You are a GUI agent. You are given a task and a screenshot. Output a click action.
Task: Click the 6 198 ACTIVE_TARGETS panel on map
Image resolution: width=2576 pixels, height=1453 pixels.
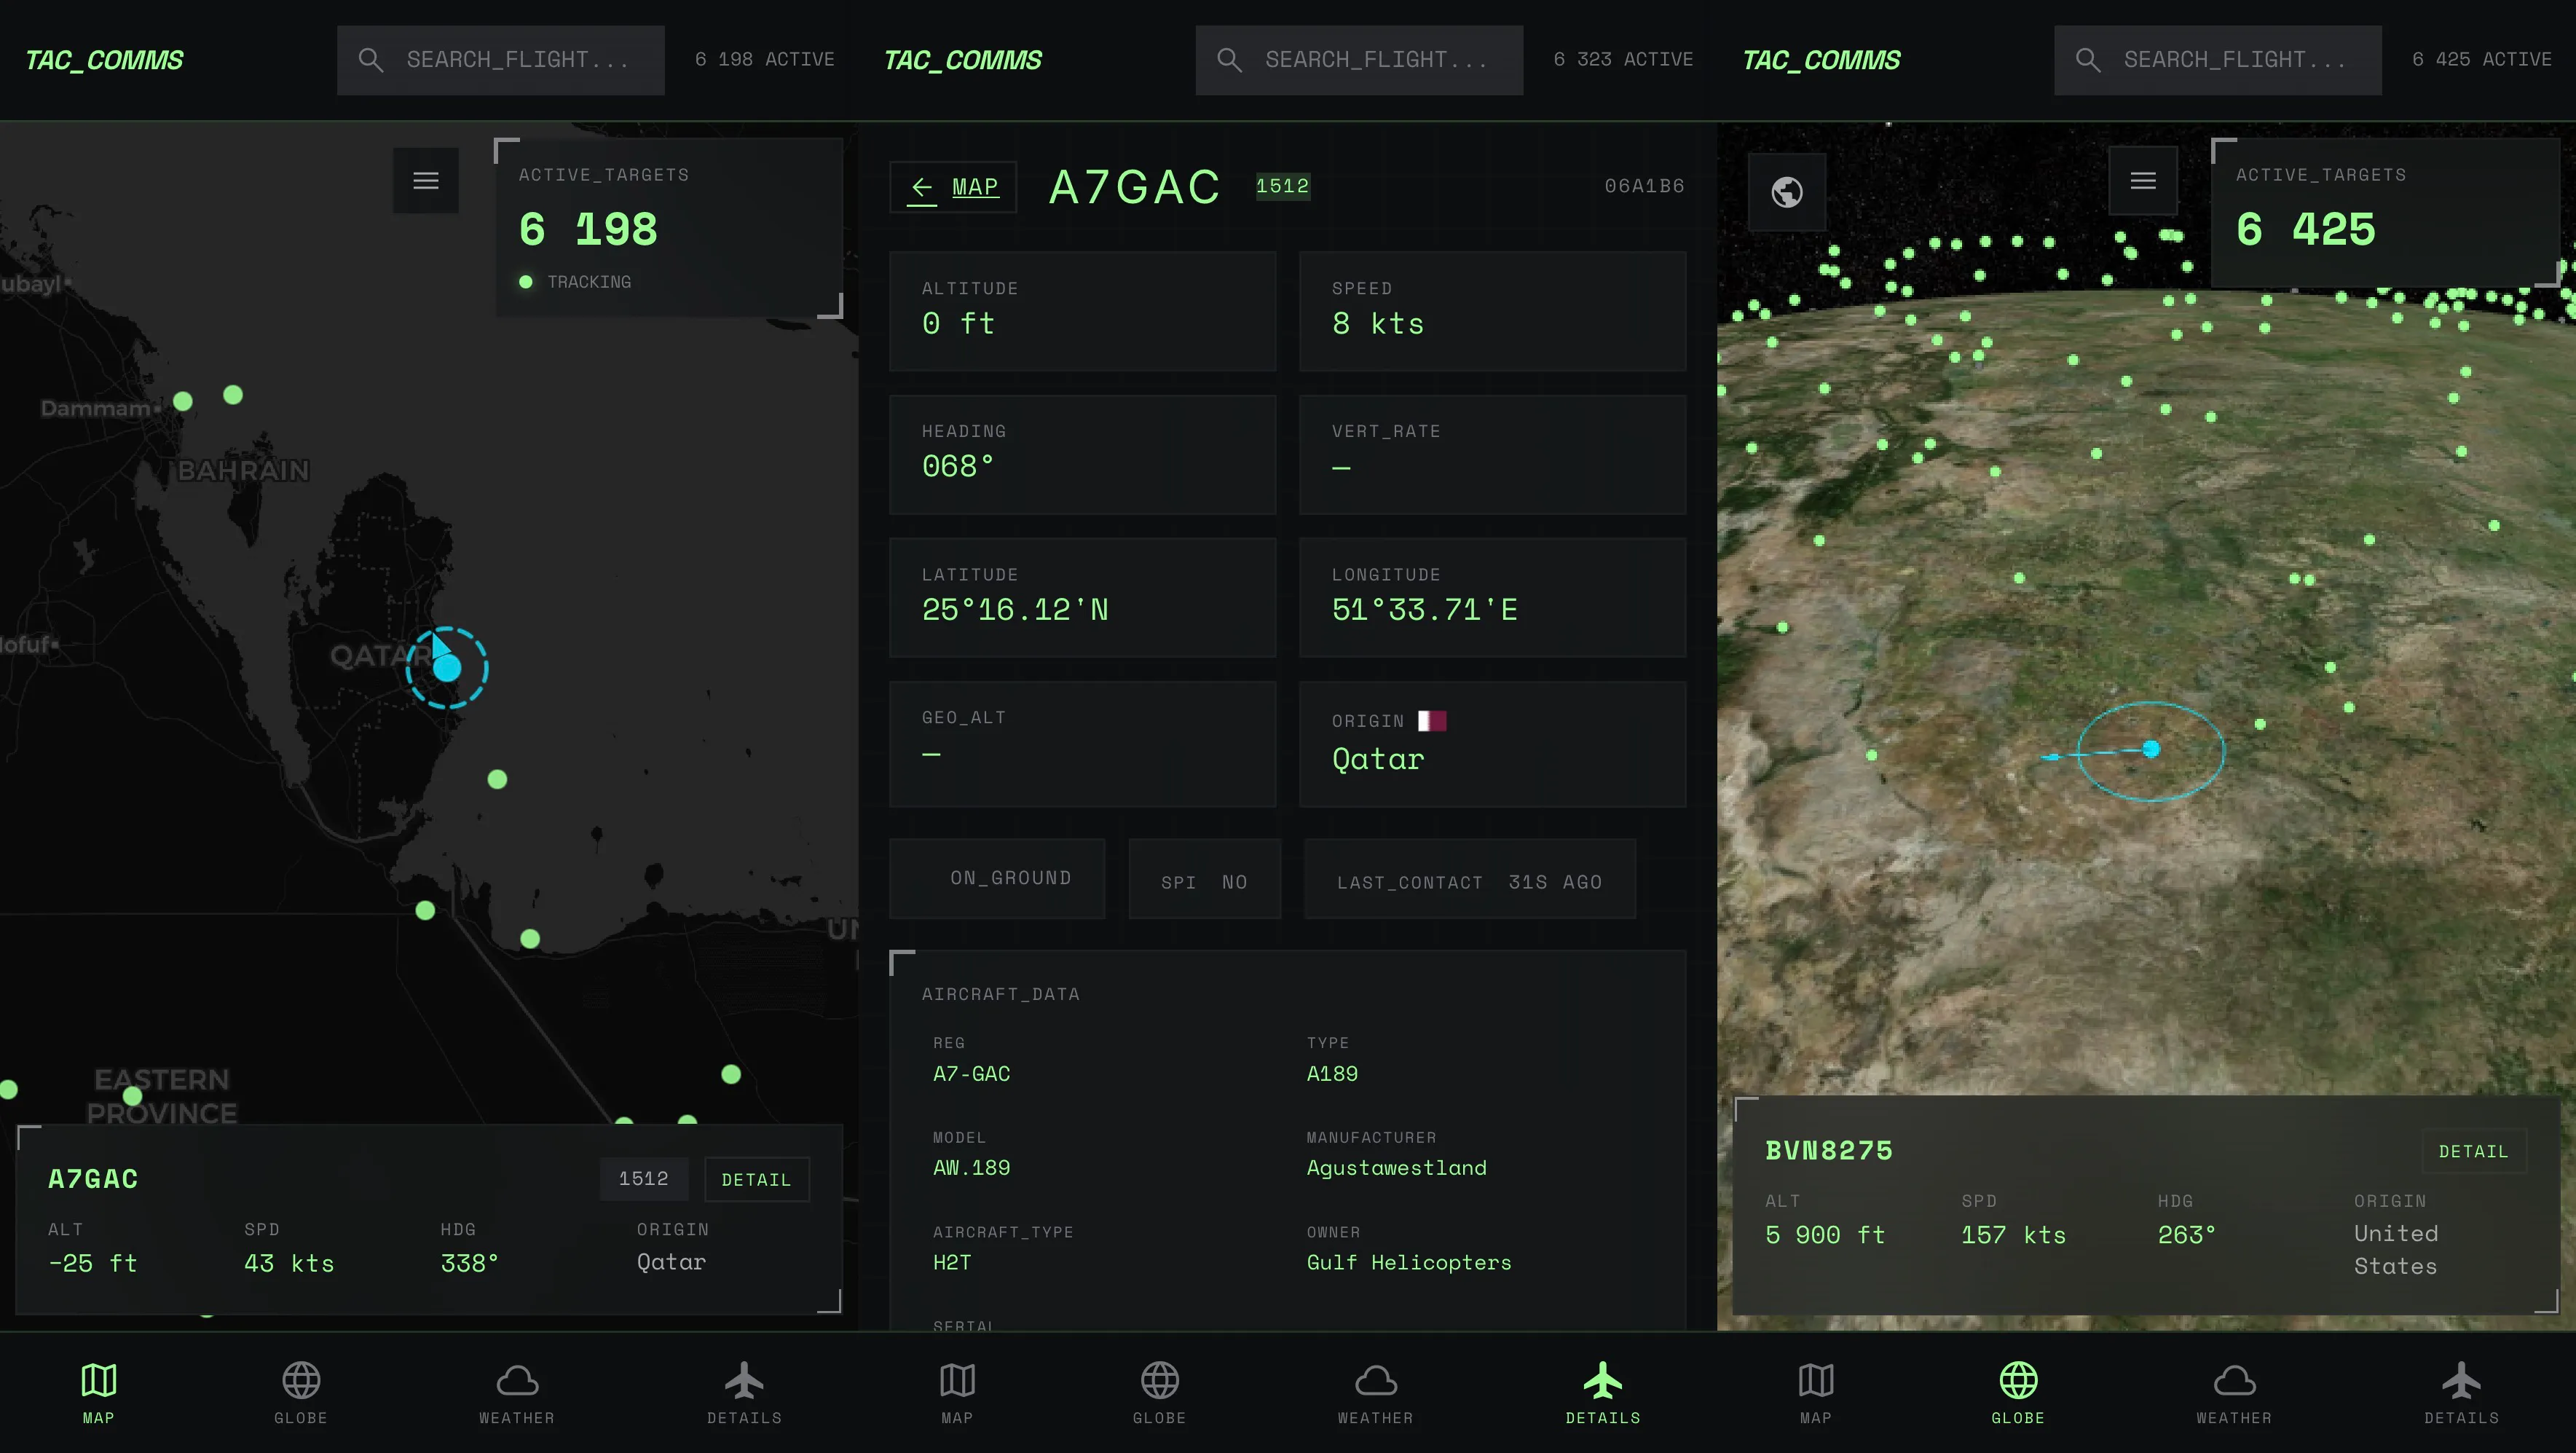click(x=669, y=228)
